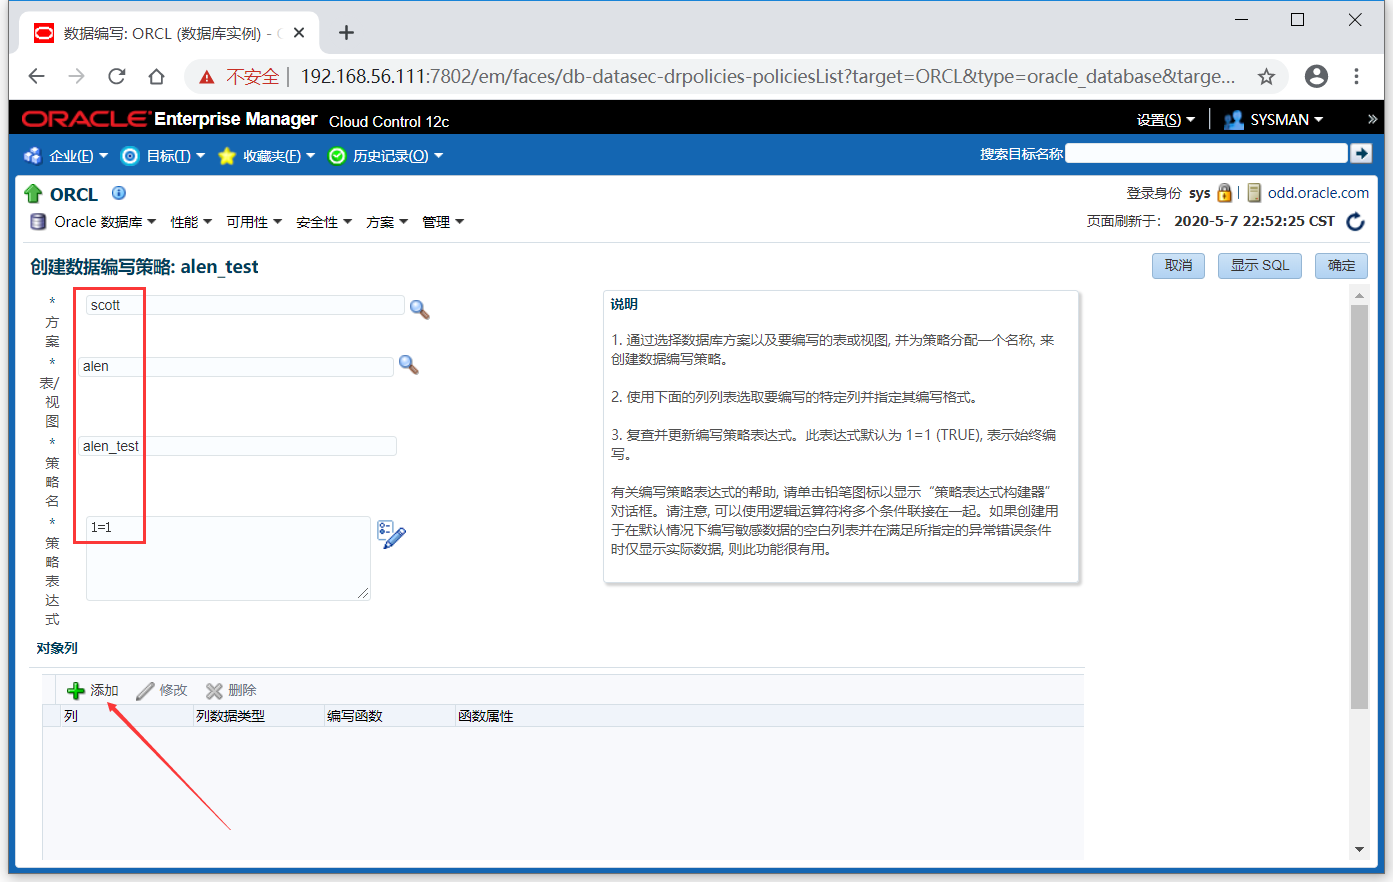Open Chrome three-dot menu

coord(1357,76)
